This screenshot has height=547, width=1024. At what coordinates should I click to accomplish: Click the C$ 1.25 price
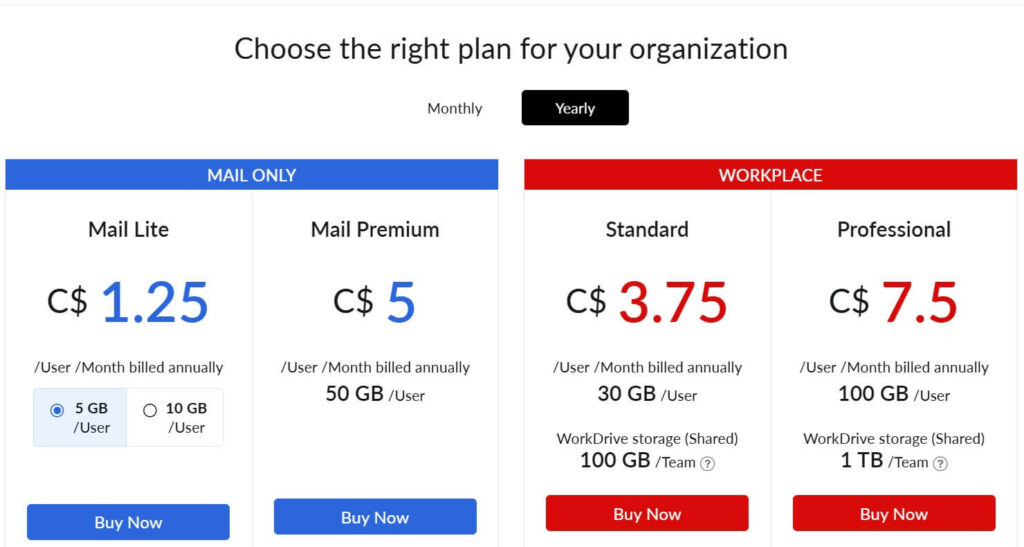pos(128,302)
